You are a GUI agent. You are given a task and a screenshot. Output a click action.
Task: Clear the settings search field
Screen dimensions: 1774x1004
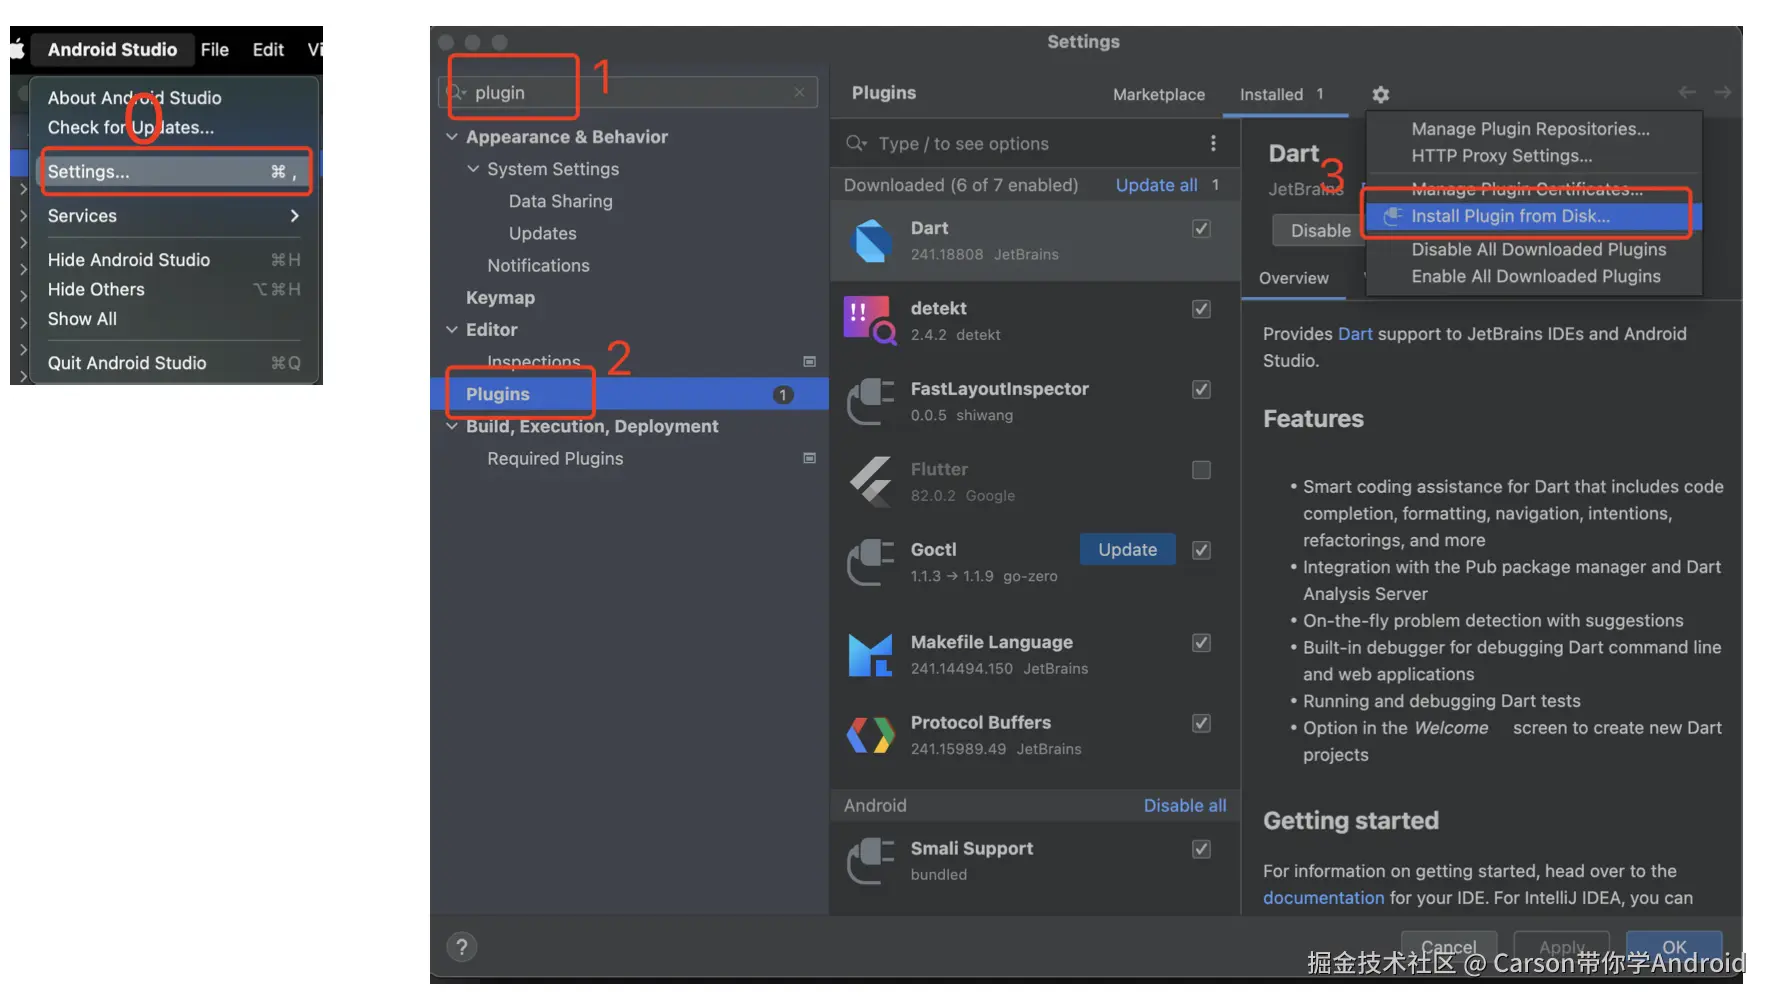[799, 92]
